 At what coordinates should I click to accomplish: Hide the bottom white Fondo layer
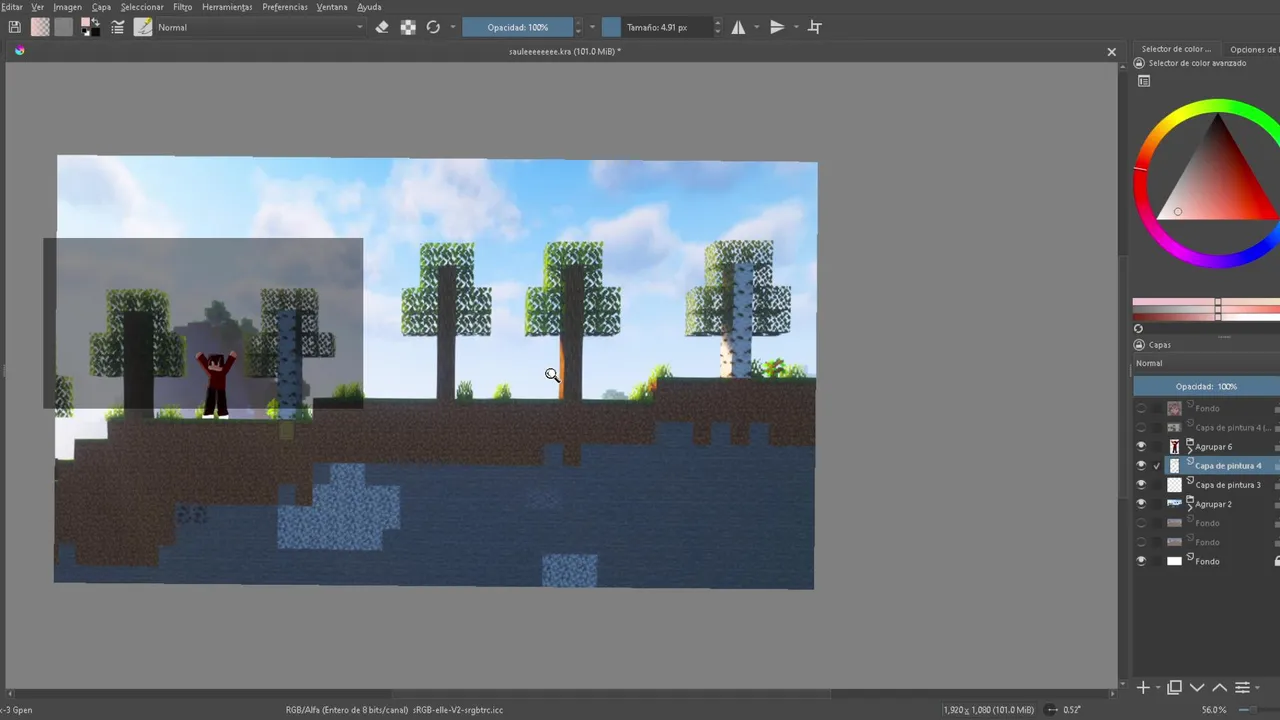(x=1141, y=561)
